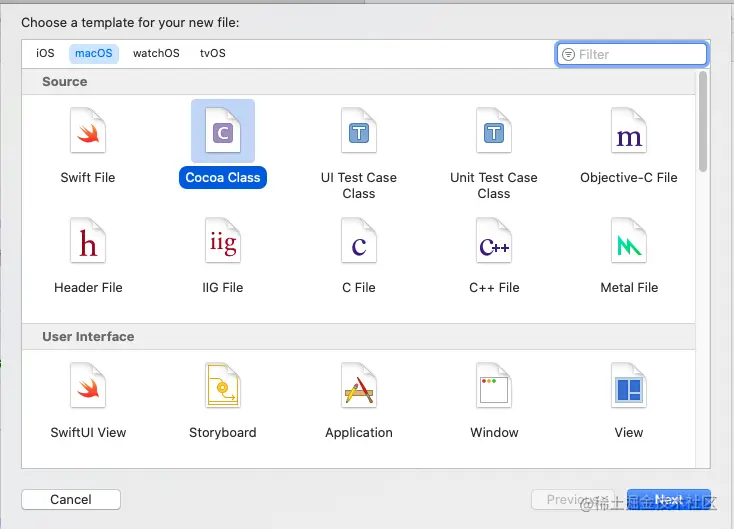Image resolution: width=734 pixels, height=529 pixels.
Task: Click the "IIG File" label
Action: click(223, 287)
